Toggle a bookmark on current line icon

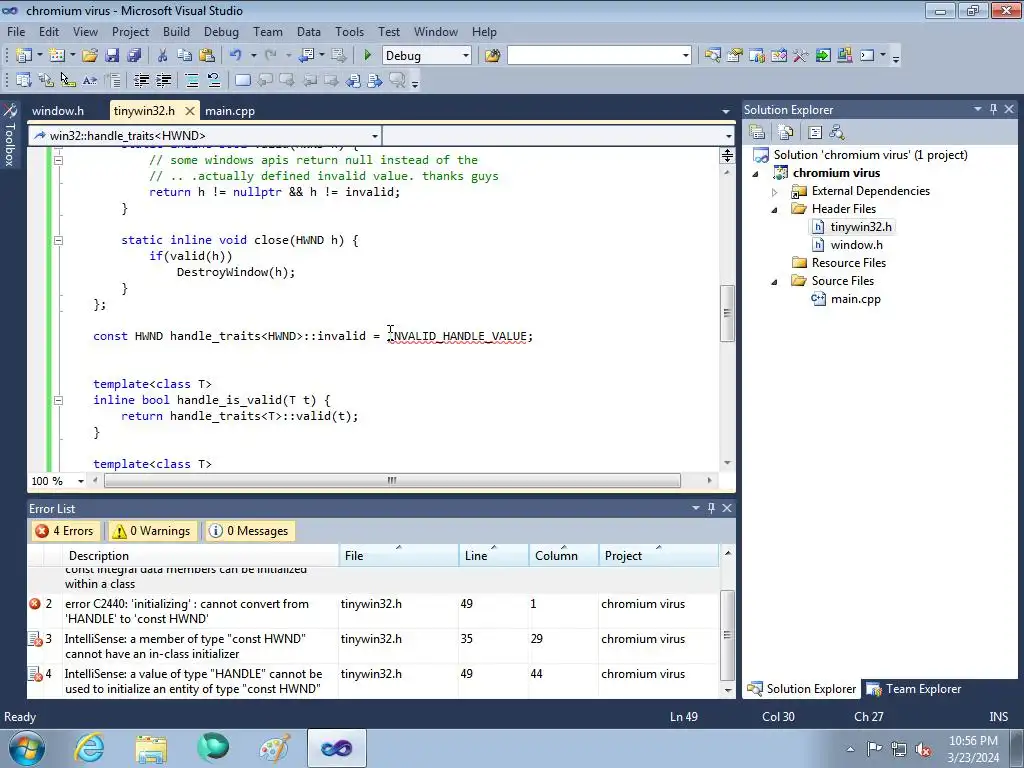242,80
